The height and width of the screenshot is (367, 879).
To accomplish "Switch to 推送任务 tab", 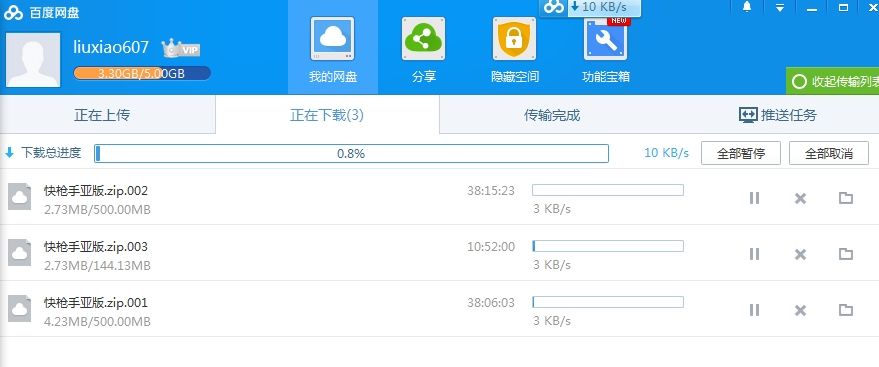I will [778, 115].
